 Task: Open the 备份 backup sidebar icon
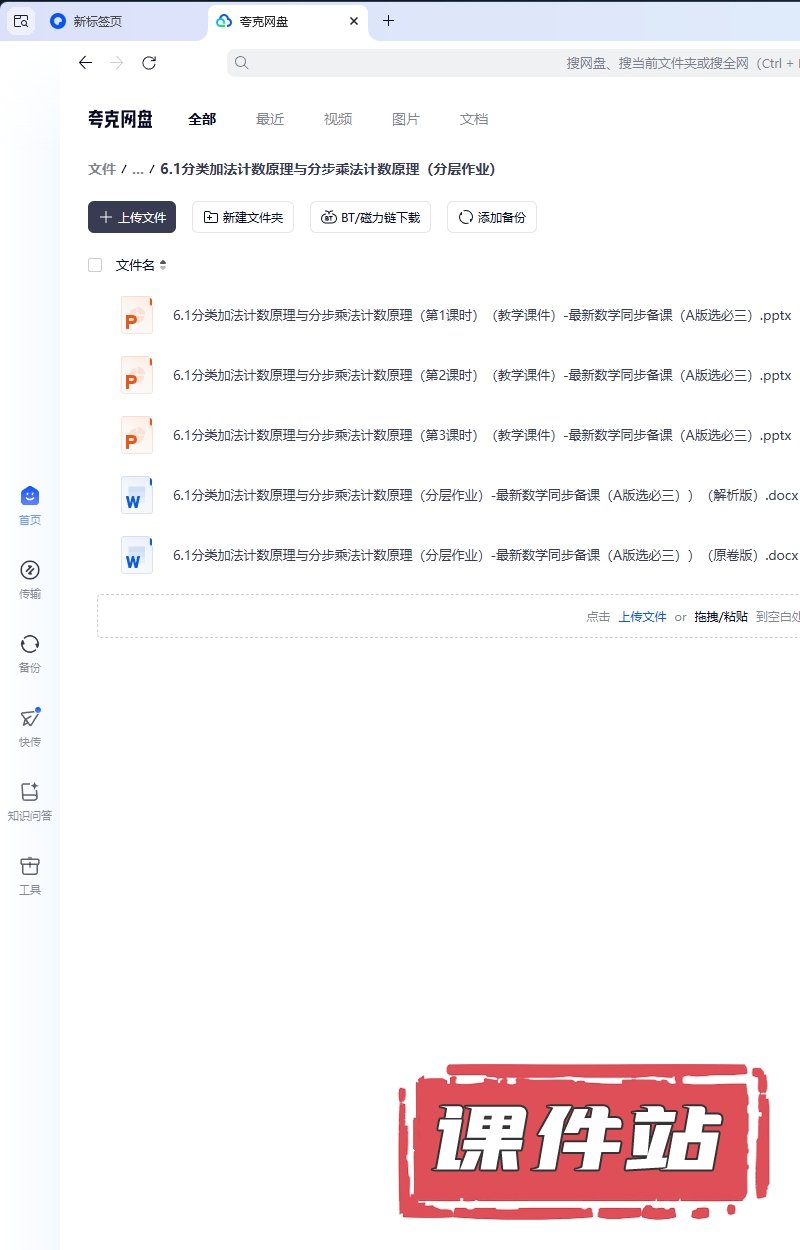(x=30, y=644)
